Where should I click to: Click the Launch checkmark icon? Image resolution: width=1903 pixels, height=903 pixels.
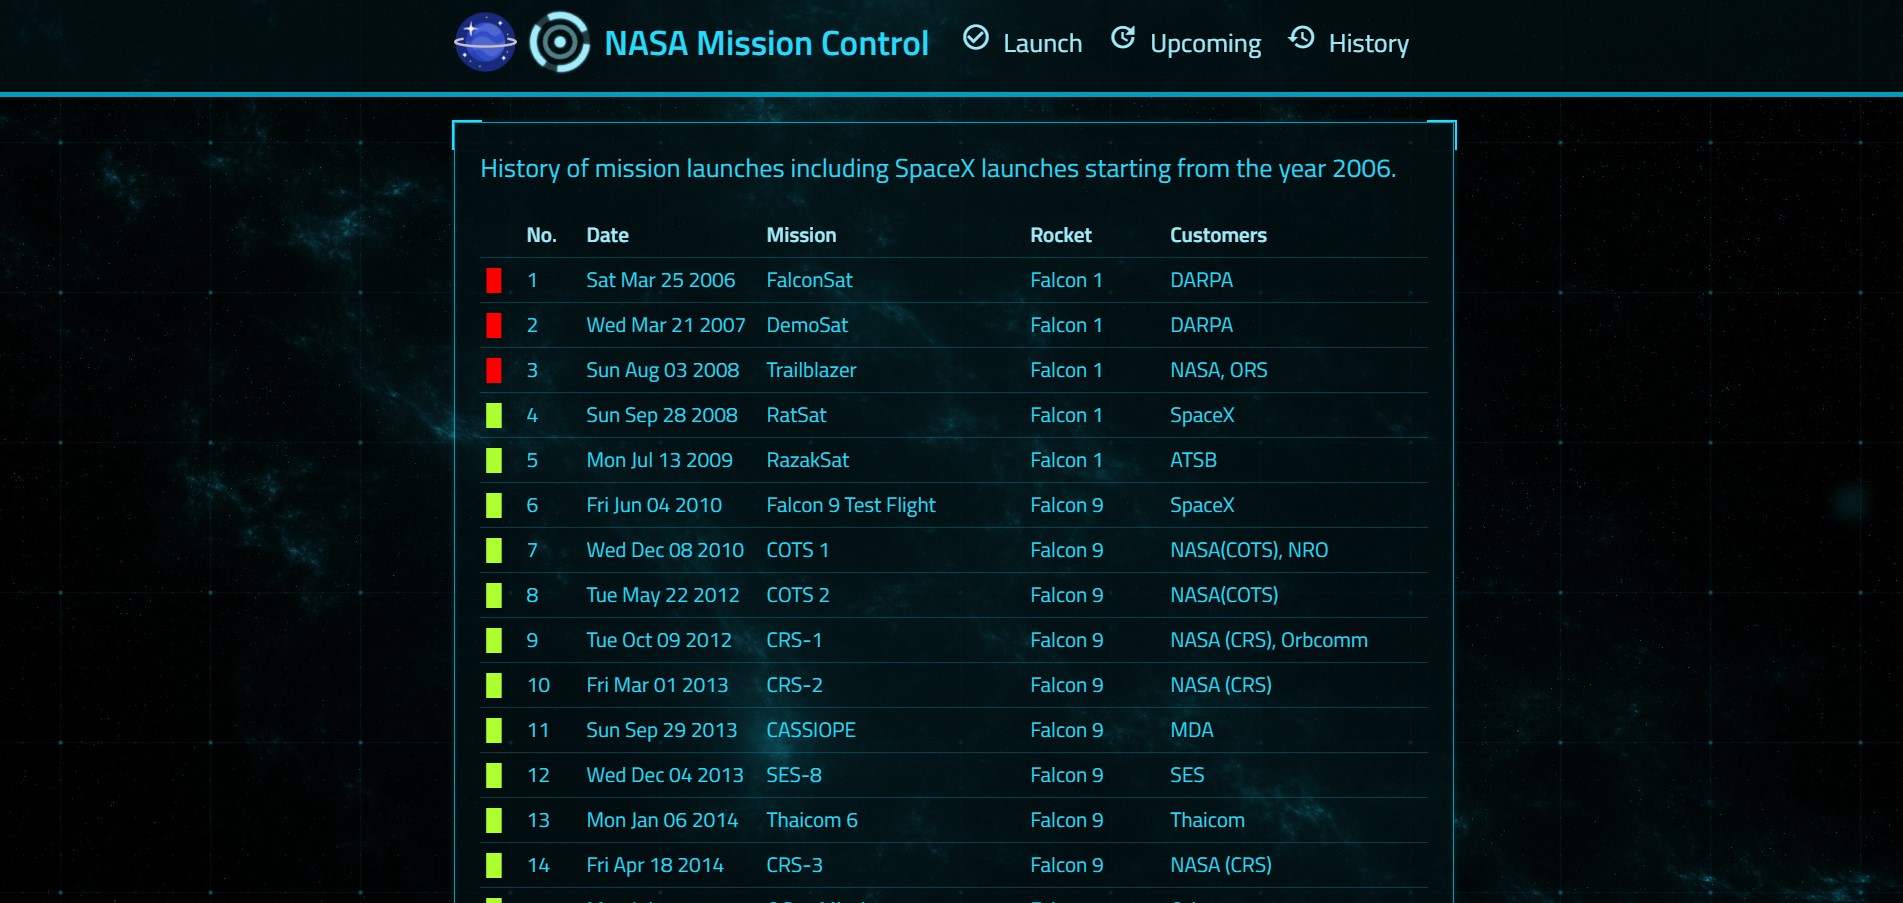[976, 38]
